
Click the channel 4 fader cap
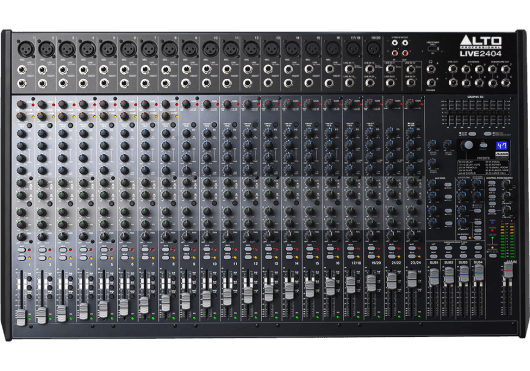pos(83,311)
